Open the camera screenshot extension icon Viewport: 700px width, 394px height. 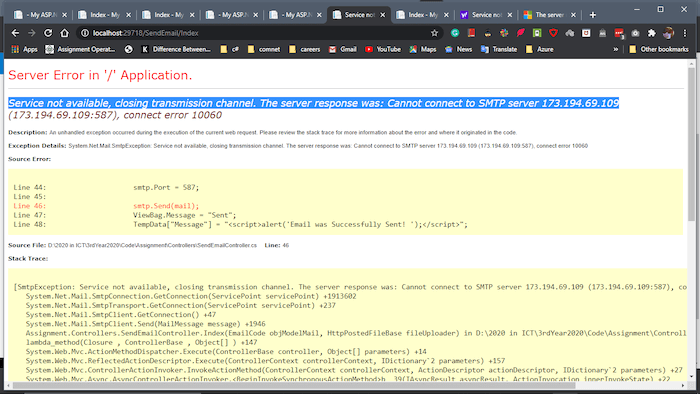point(635,33)
